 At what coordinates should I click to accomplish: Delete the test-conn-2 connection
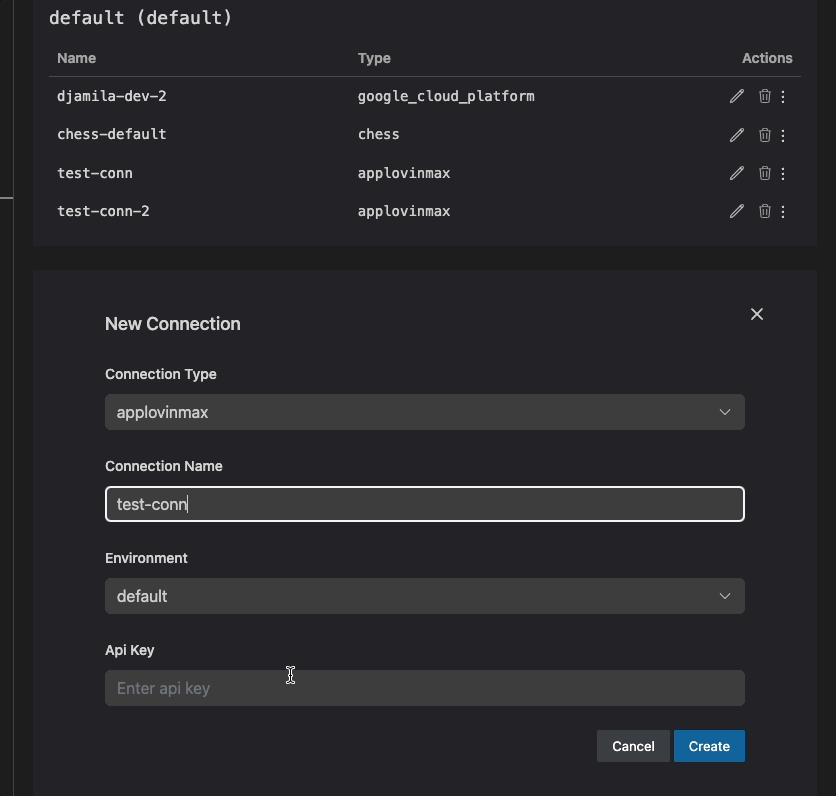765,211
